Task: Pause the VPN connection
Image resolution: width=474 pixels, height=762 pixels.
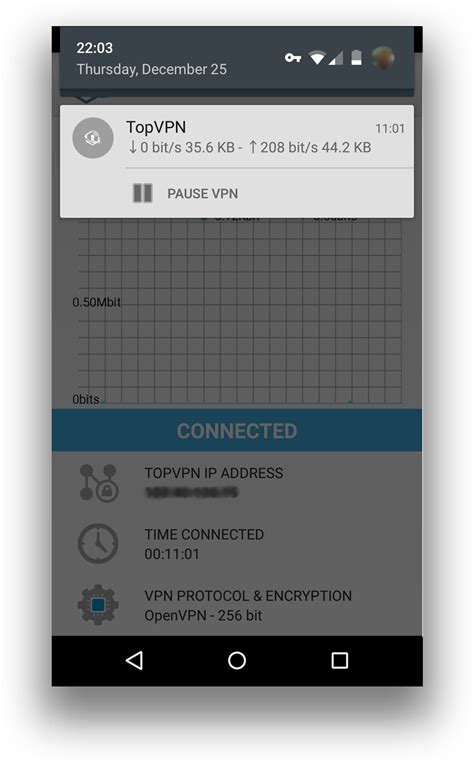Action: pos(185,193)
